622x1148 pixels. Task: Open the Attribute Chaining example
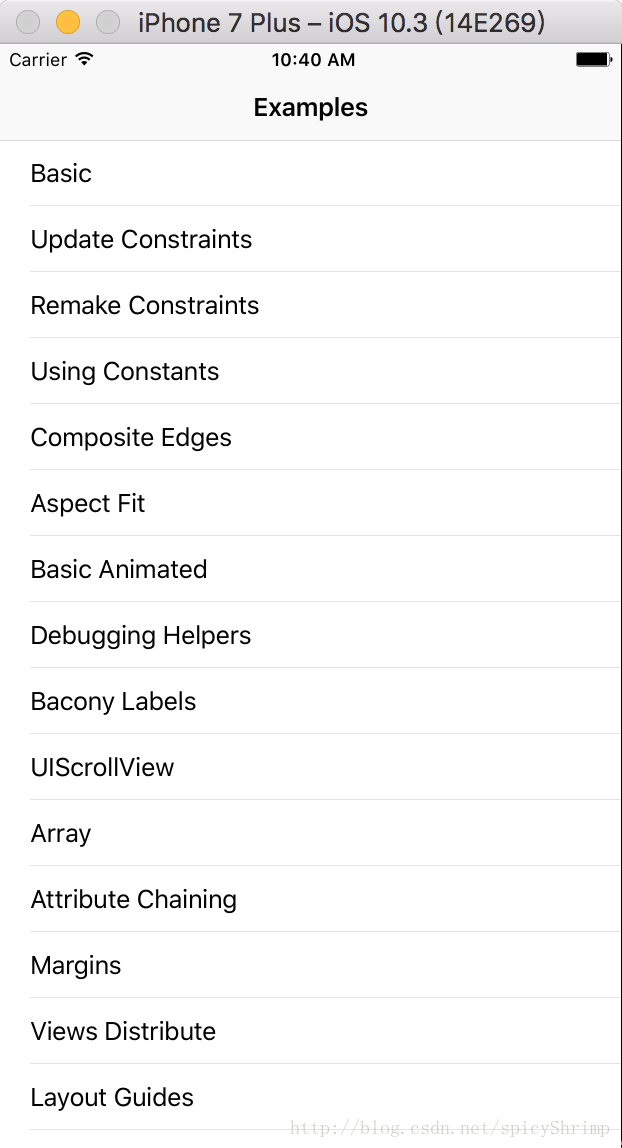click(134, 900)
